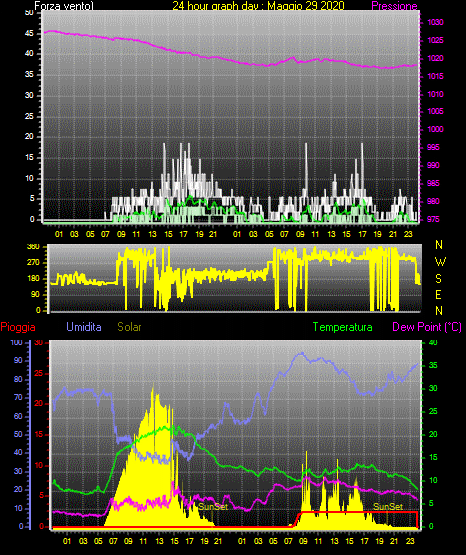
Task: Click the first SunSet marker text
Action: click(213, 507)
